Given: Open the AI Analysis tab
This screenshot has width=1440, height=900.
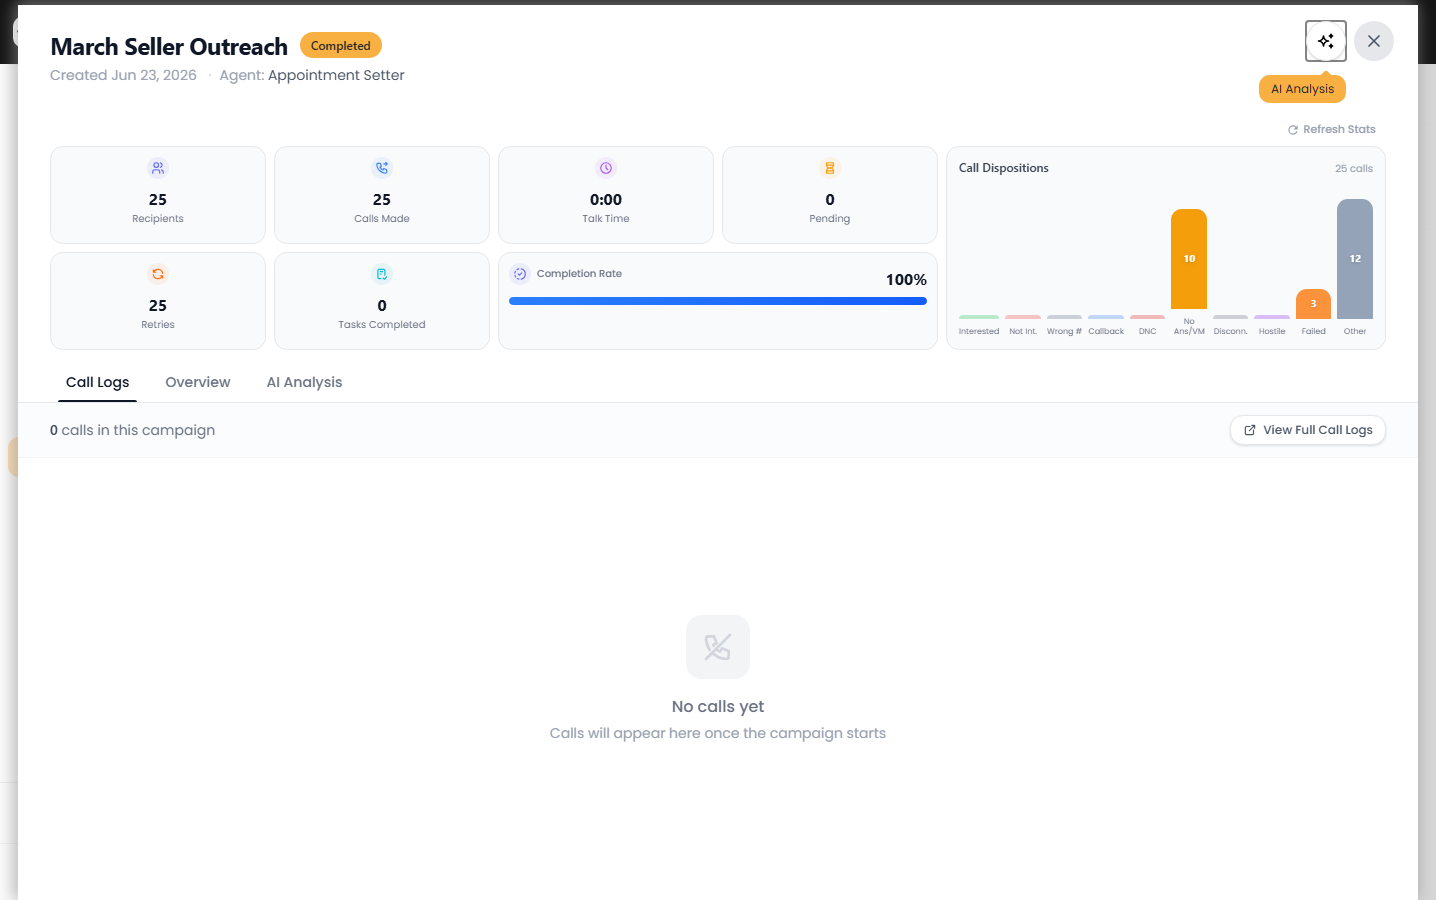Looking at the screenshot, I should coord(304,382).
